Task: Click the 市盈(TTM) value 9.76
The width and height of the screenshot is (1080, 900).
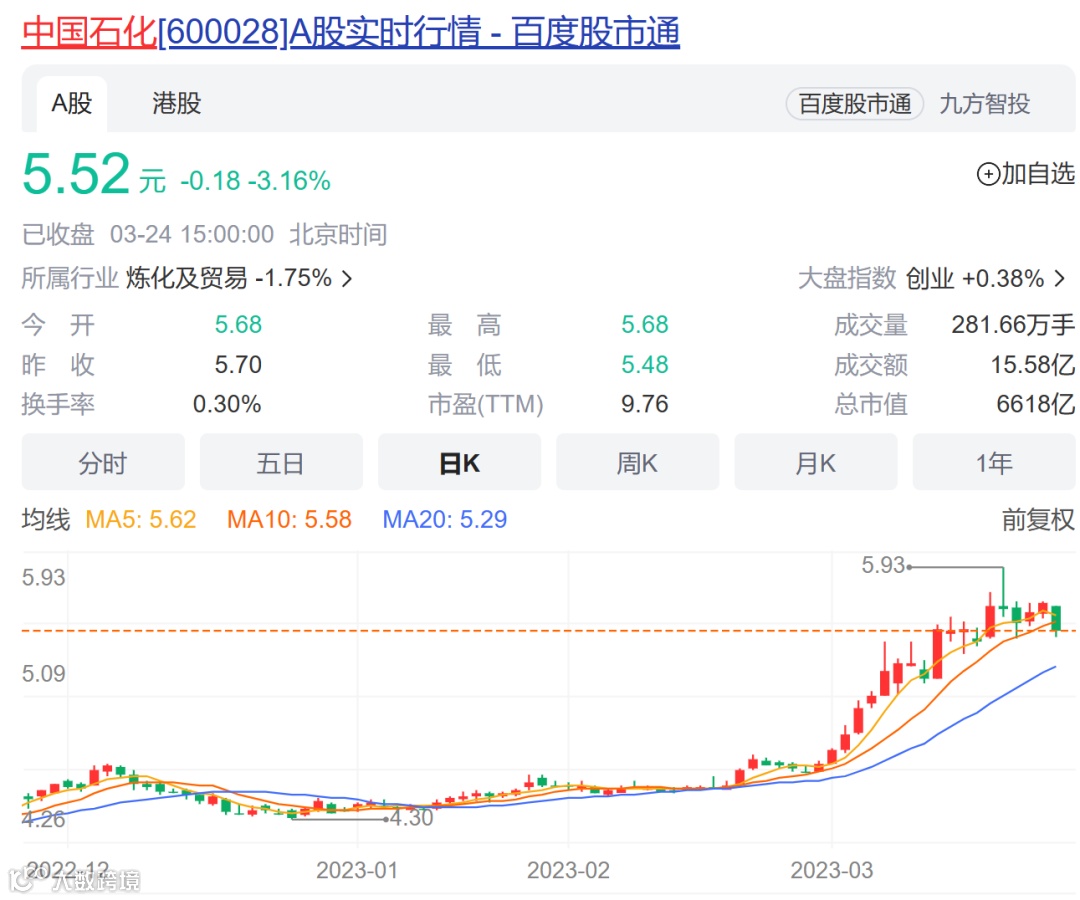Action: (645, 404)
